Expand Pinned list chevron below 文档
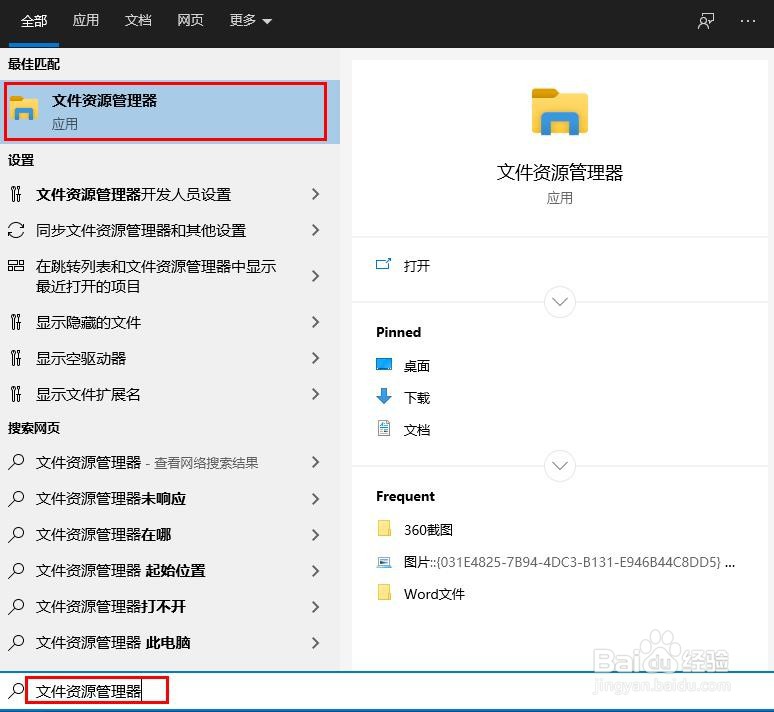Image resolution: width=774 pixels, height=712 pixels. pos(560,466)
